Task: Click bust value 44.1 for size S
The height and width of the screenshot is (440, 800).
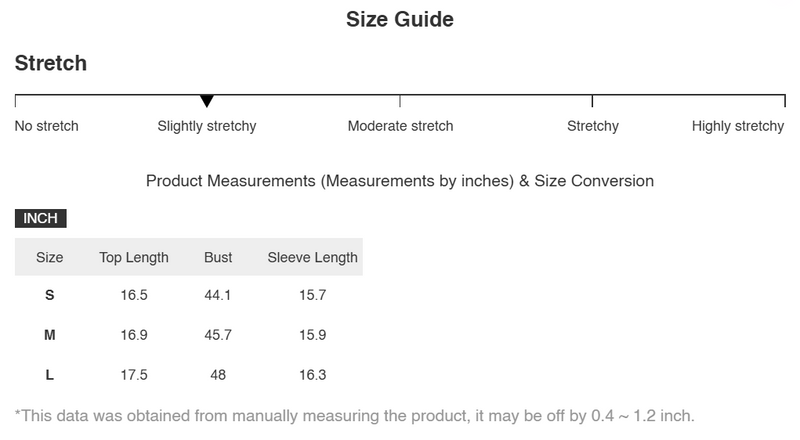Action: (218, 295)
